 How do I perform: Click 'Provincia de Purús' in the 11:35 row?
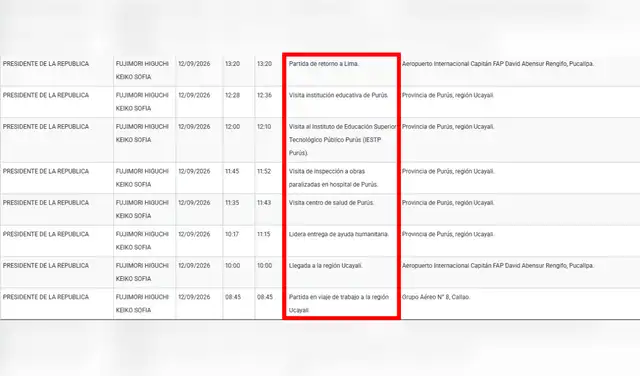(x=448, y=202)
